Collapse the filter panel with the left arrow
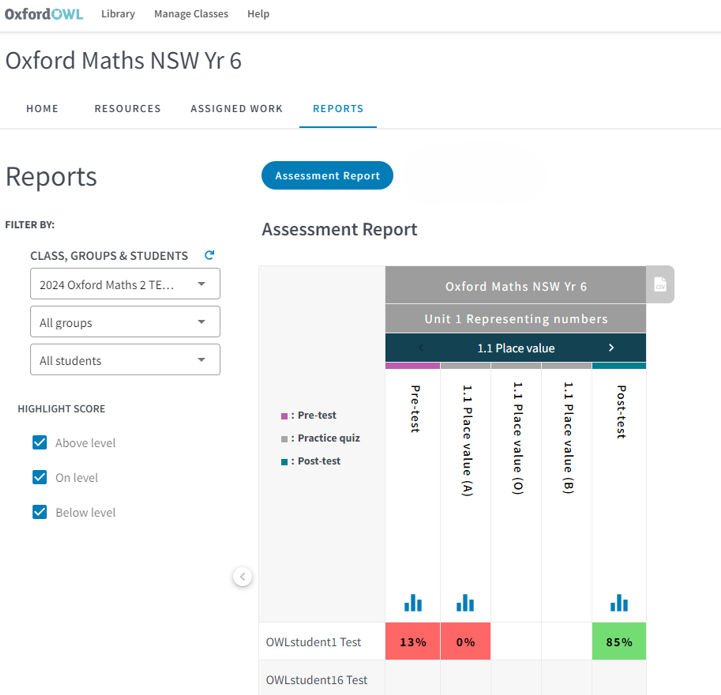The height and width of the screenshot is (695, 721). click(243, 576)
